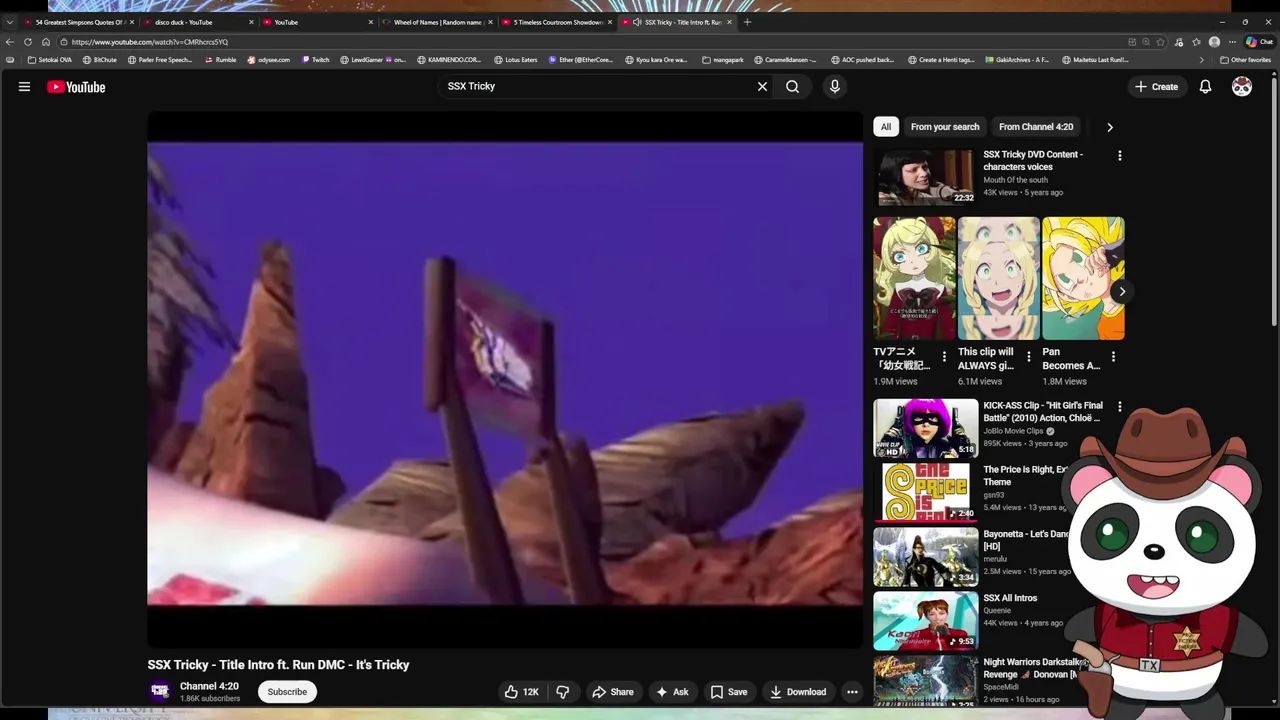
Task: Save the video to a playlist
Action: point(729,692)
